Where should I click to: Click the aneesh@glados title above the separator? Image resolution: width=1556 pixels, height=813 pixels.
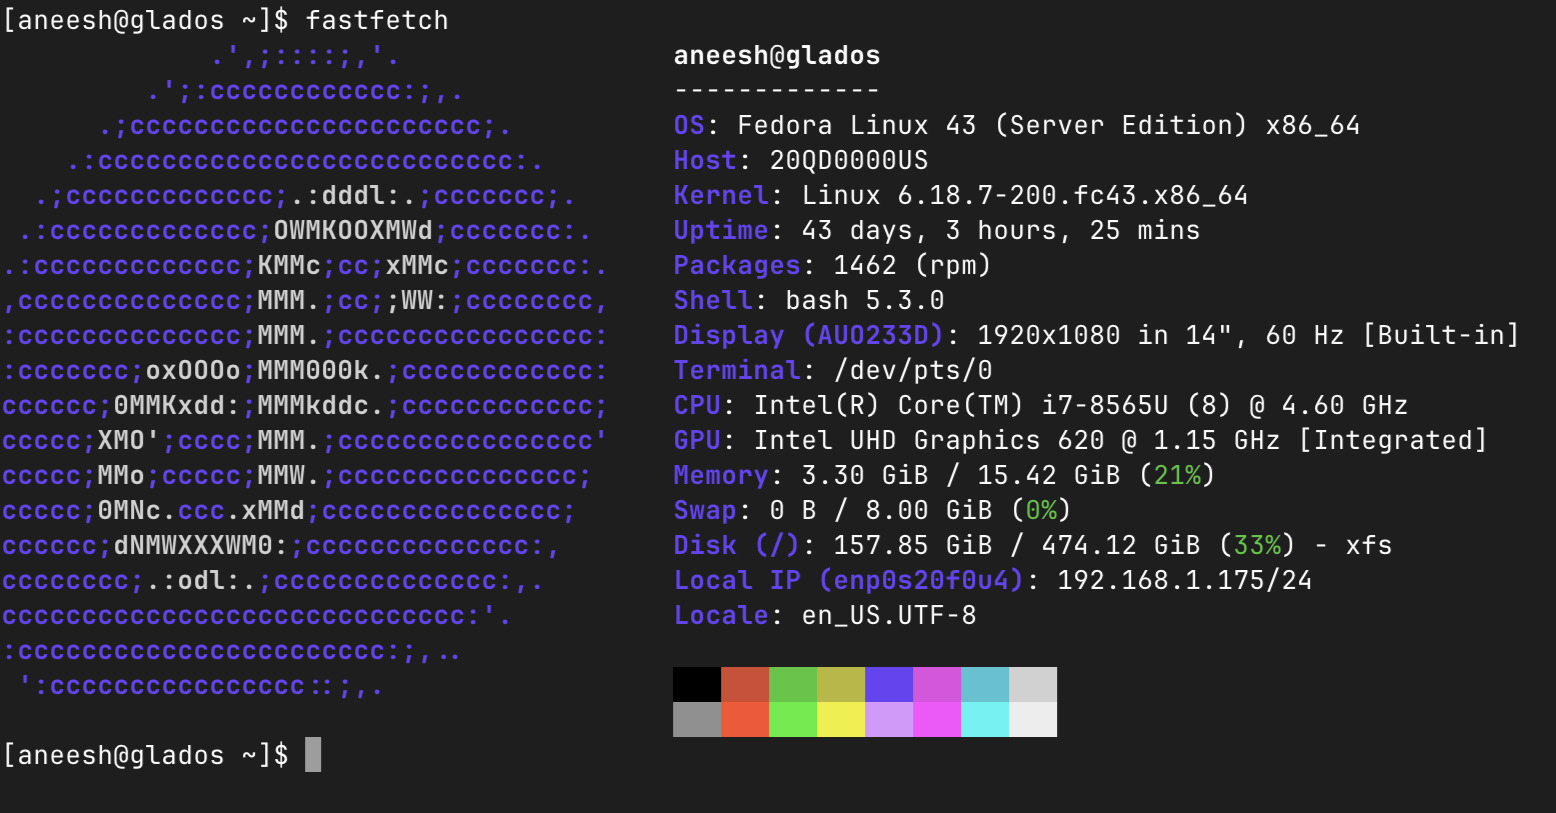pyautogui.click(x=777, y=56)
